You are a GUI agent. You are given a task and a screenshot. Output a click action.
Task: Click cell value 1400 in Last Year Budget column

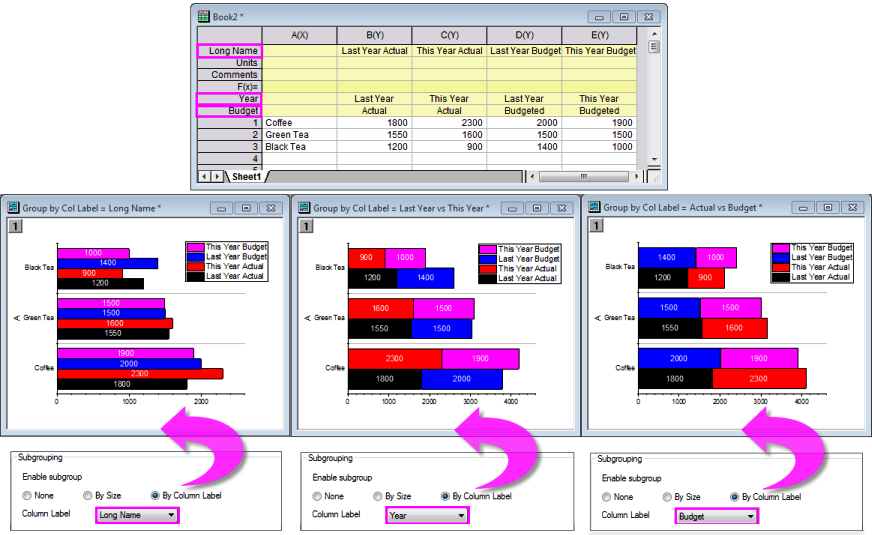pos(524,147)
